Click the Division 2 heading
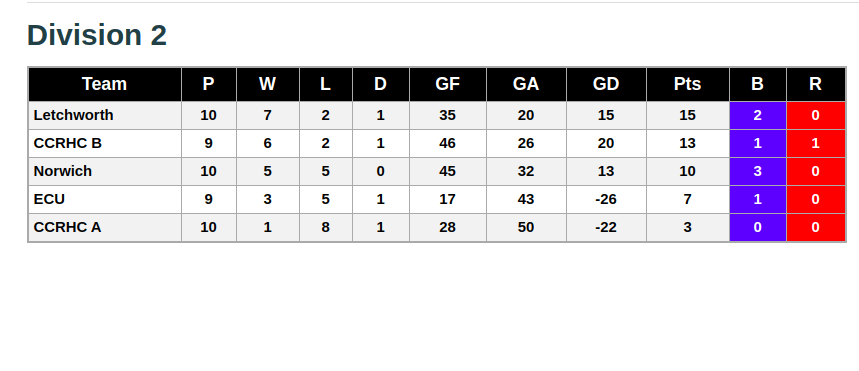 click(97, 35)
